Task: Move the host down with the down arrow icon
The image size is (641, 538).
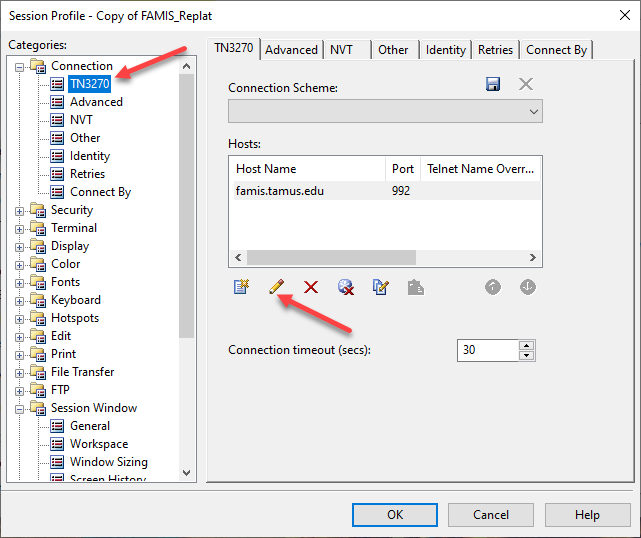Action: [528, 287]
